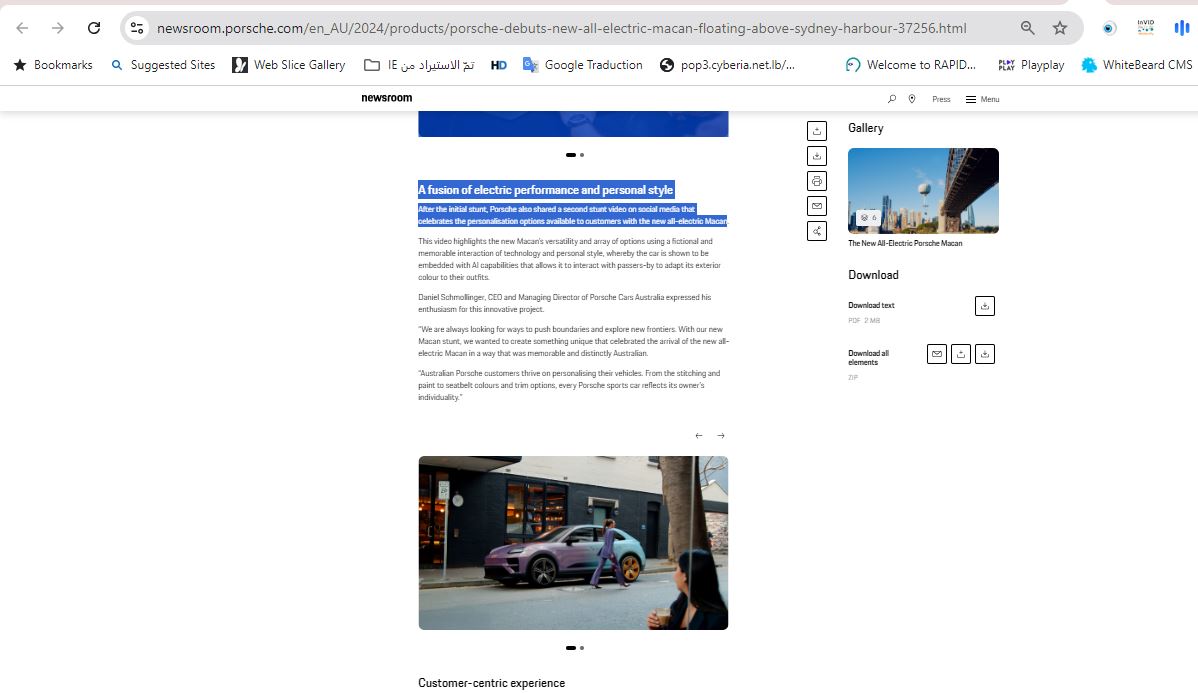The image size is (1198, 693).
Task: Click the location pin icon in header
Action: click(912, 99)
